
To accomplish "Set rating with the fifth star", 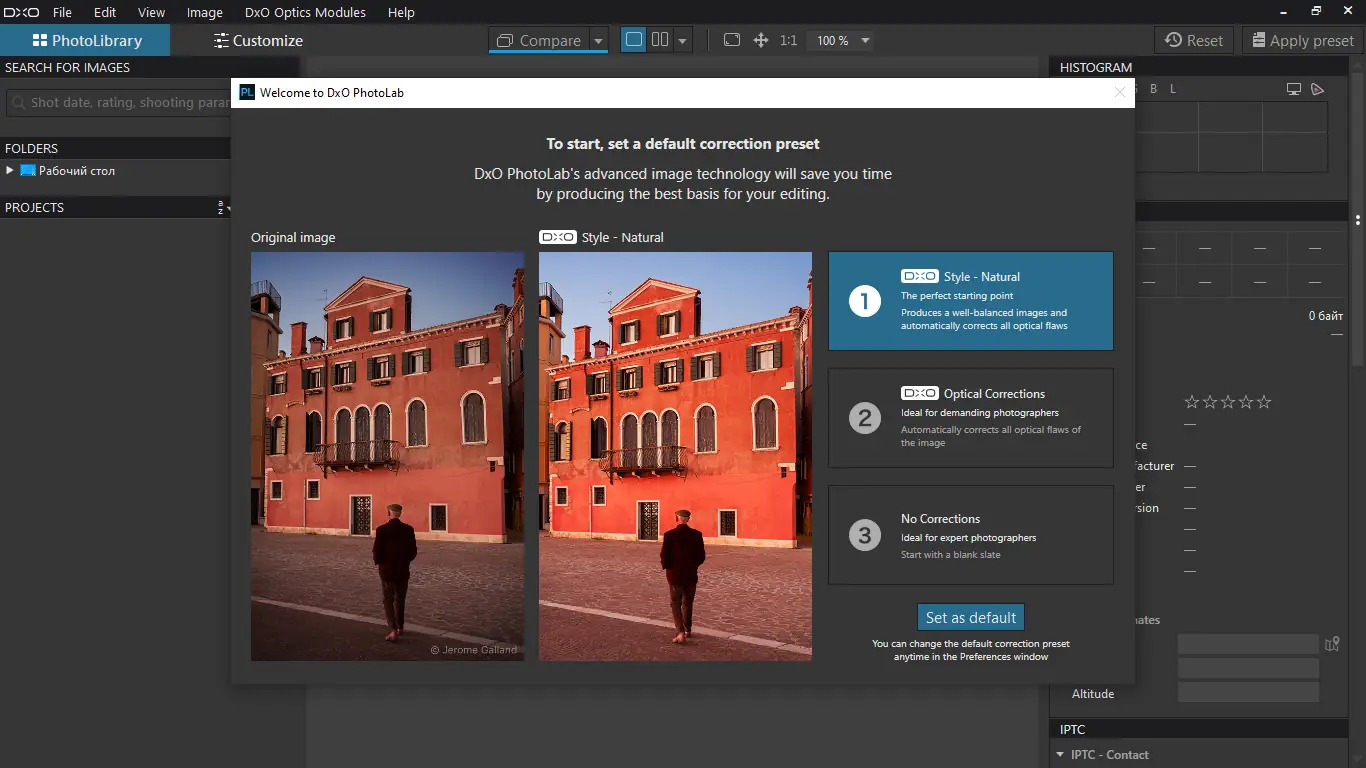I will click(1264, 402).
